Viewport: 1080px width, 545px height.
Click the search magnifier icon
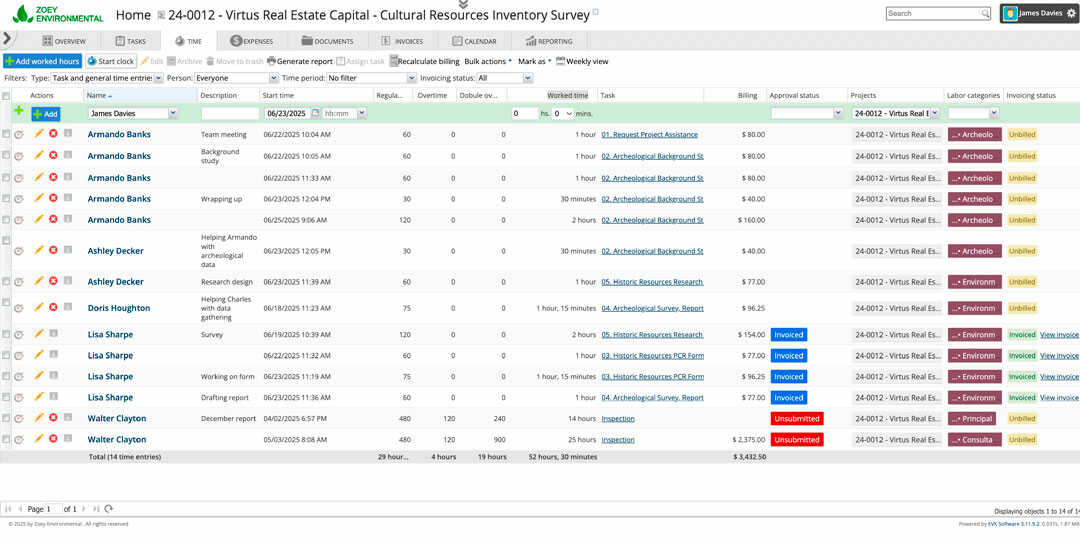(985, 14)
